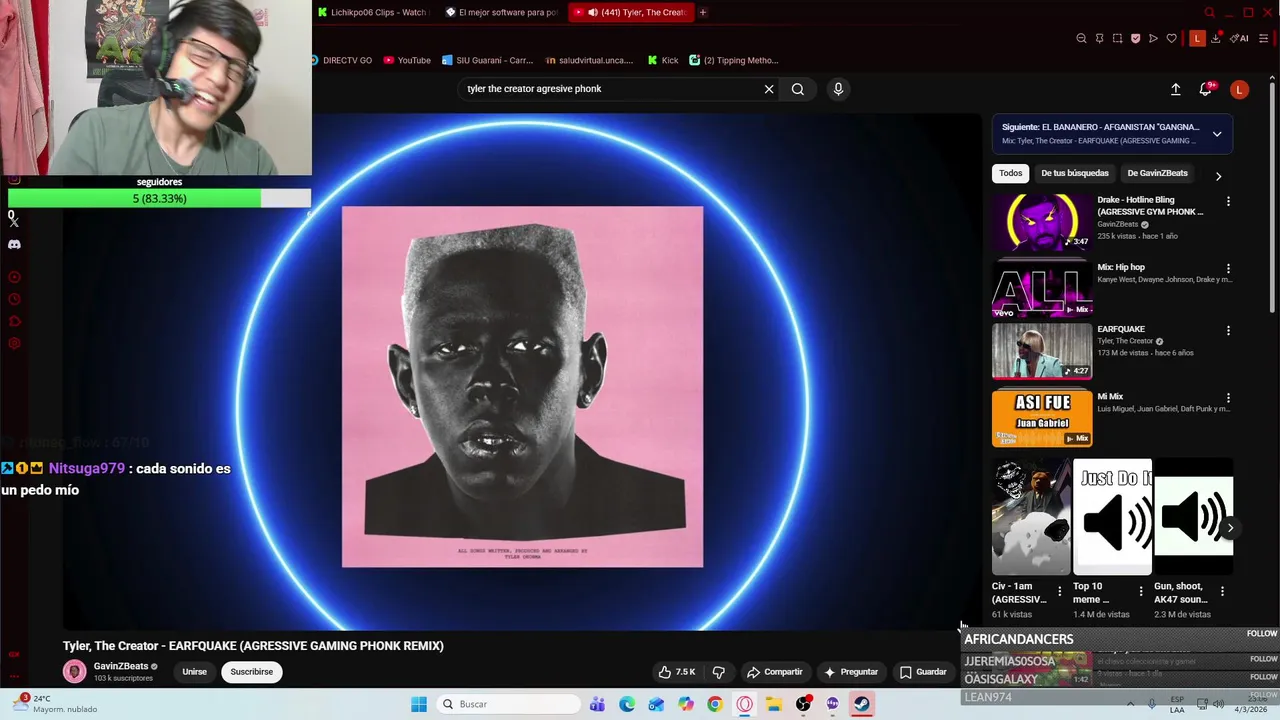The height and width of the screenshot is (720, 1280).
Task: Select the De tus búsquedas chip
Action: point(1075,173)
